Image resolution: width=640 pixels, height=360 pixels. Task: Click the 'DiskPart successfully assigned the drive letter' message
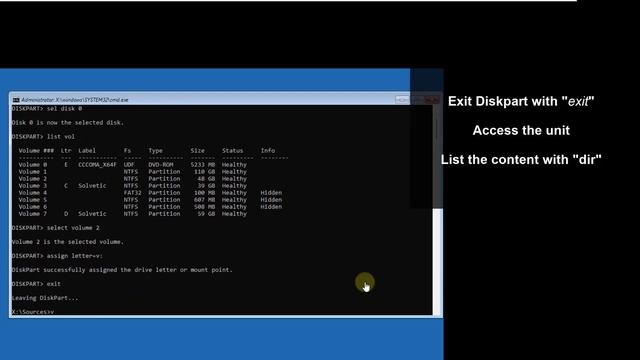point(122,270)
